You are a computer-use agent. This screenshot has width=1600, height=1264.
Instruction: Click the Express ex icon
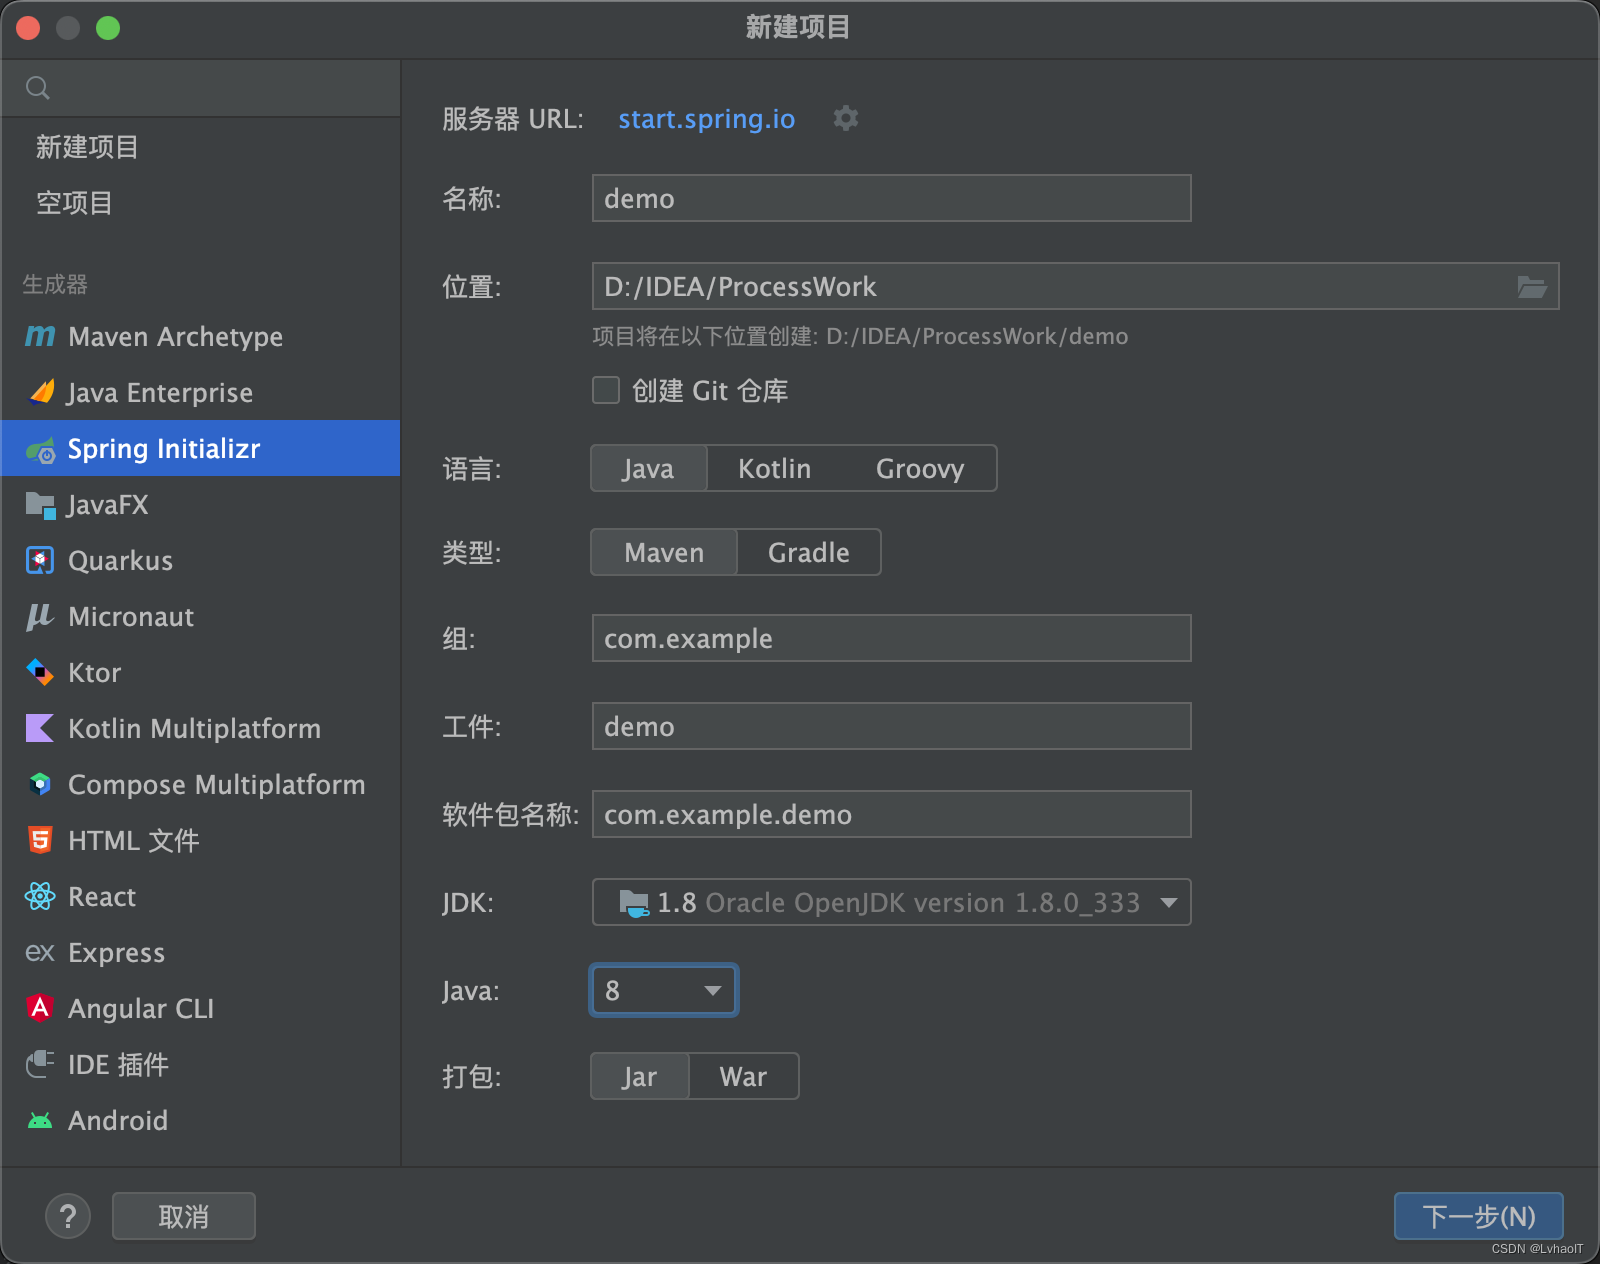(x=40, y=952)
